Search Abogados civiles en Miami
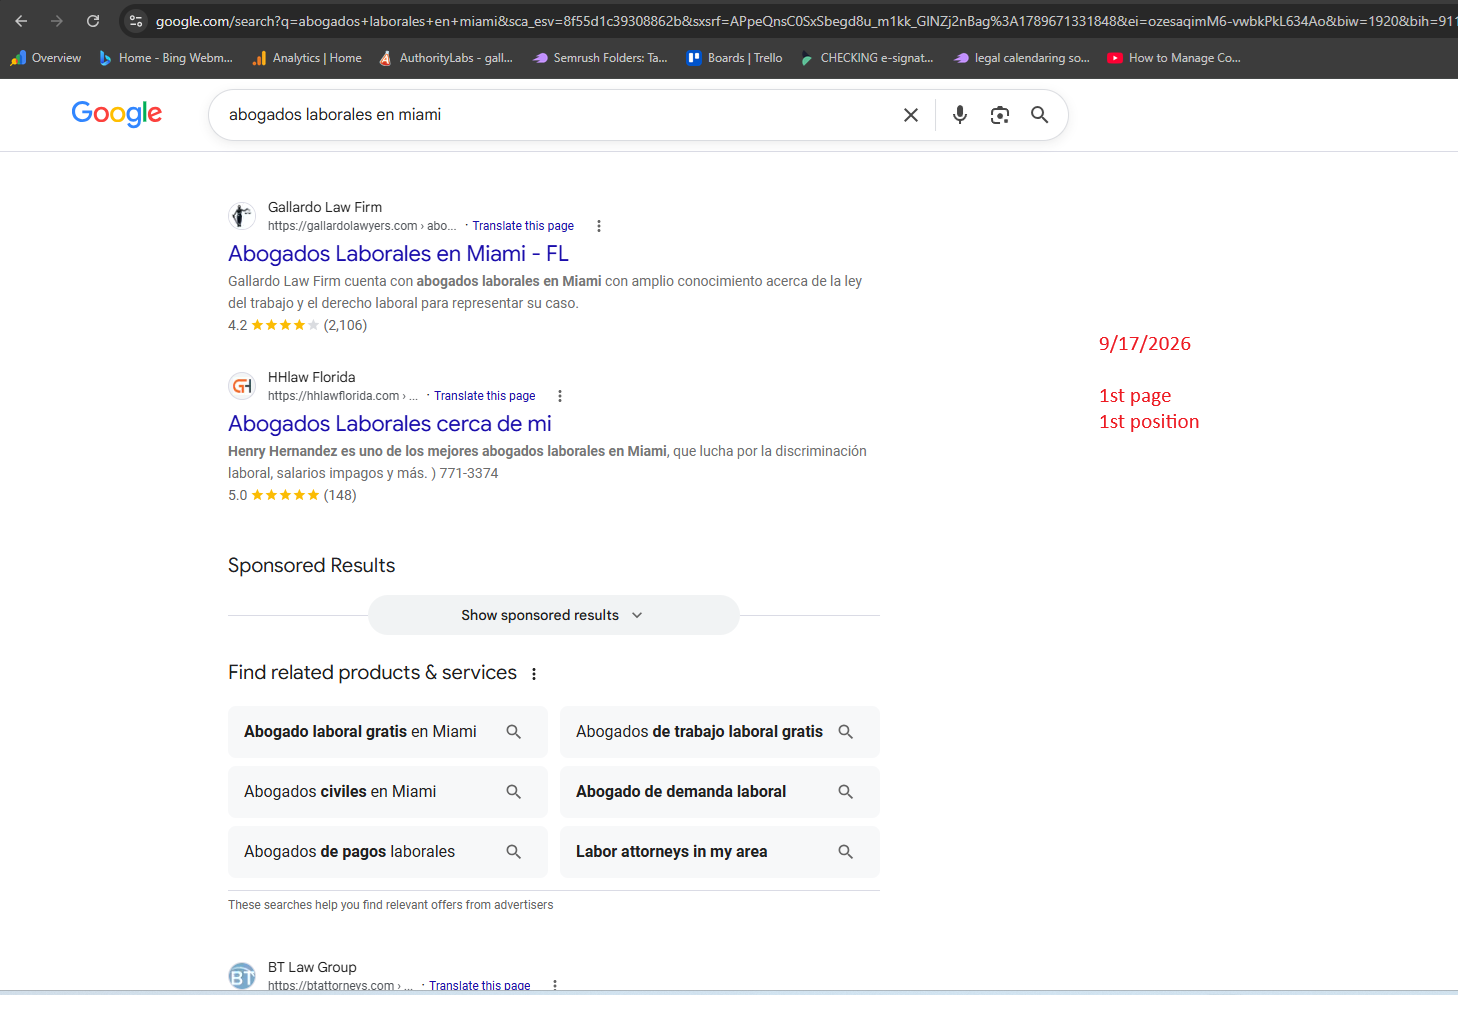 click(388, 792)
